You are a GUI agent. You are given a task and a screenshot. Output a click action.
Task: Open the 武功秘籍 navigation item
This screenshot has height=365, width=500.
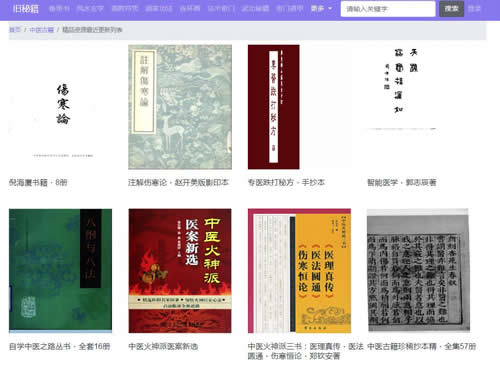[x=255, y=9]
